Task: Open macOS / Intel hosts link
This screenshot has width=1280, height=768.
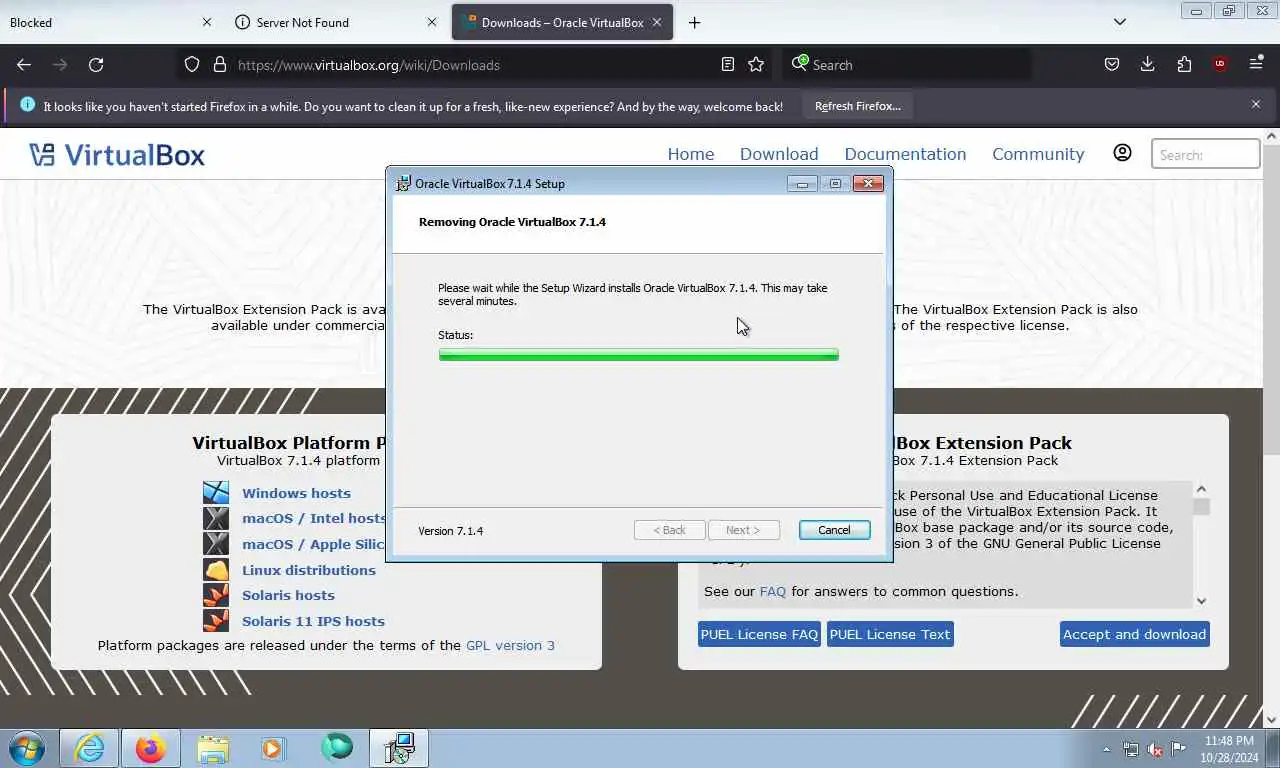Action: click(313, 518)
